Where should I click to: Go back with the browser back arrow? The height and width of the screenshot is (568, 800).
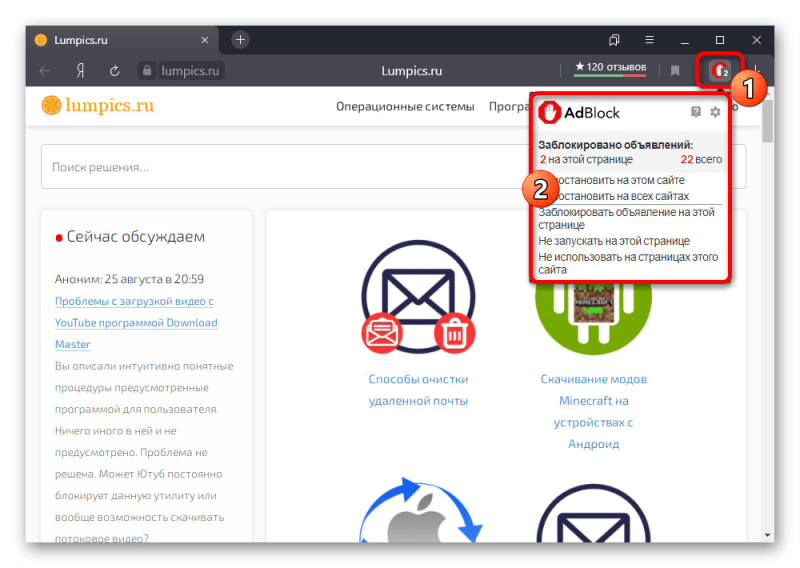(x=45, y=70)
